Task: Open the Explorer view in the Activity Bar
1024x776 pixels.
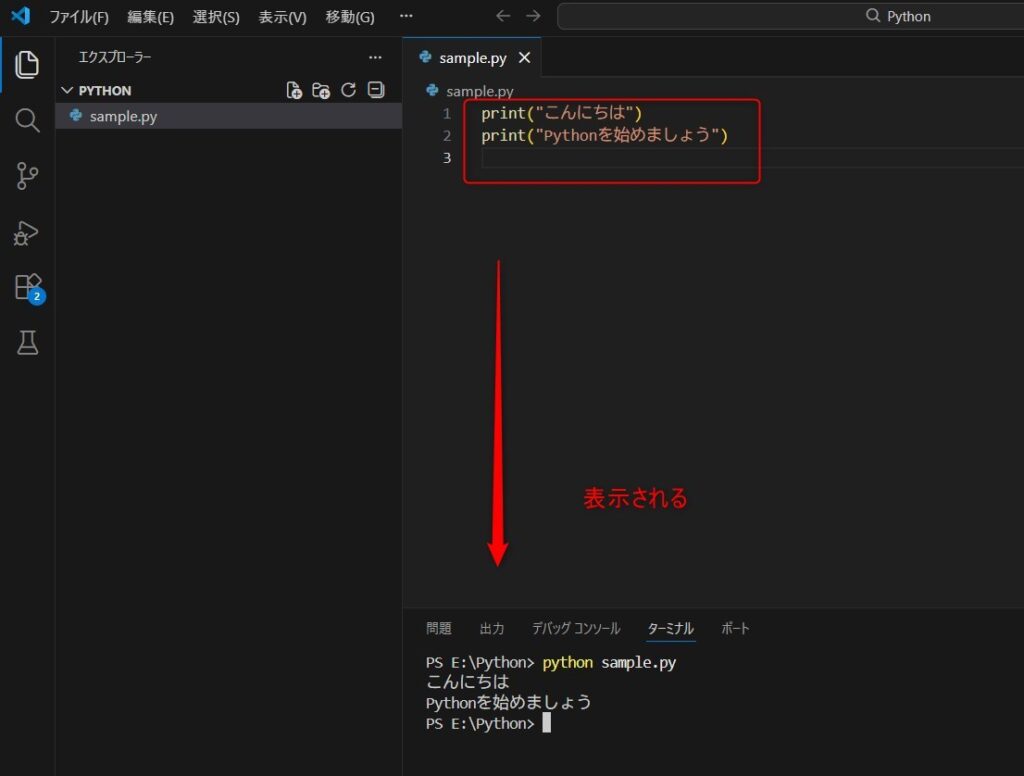Action: click(27, 64)
